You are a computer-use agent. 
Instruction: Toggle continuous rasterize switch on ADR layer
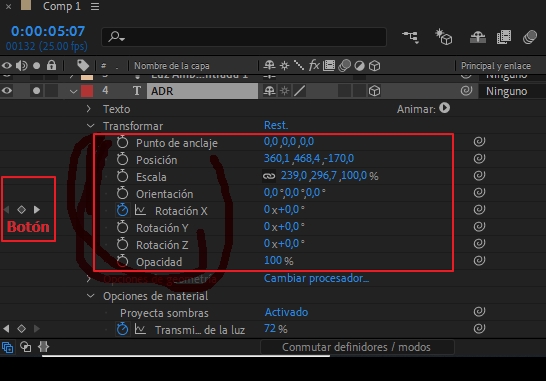[x=284, y=91]
